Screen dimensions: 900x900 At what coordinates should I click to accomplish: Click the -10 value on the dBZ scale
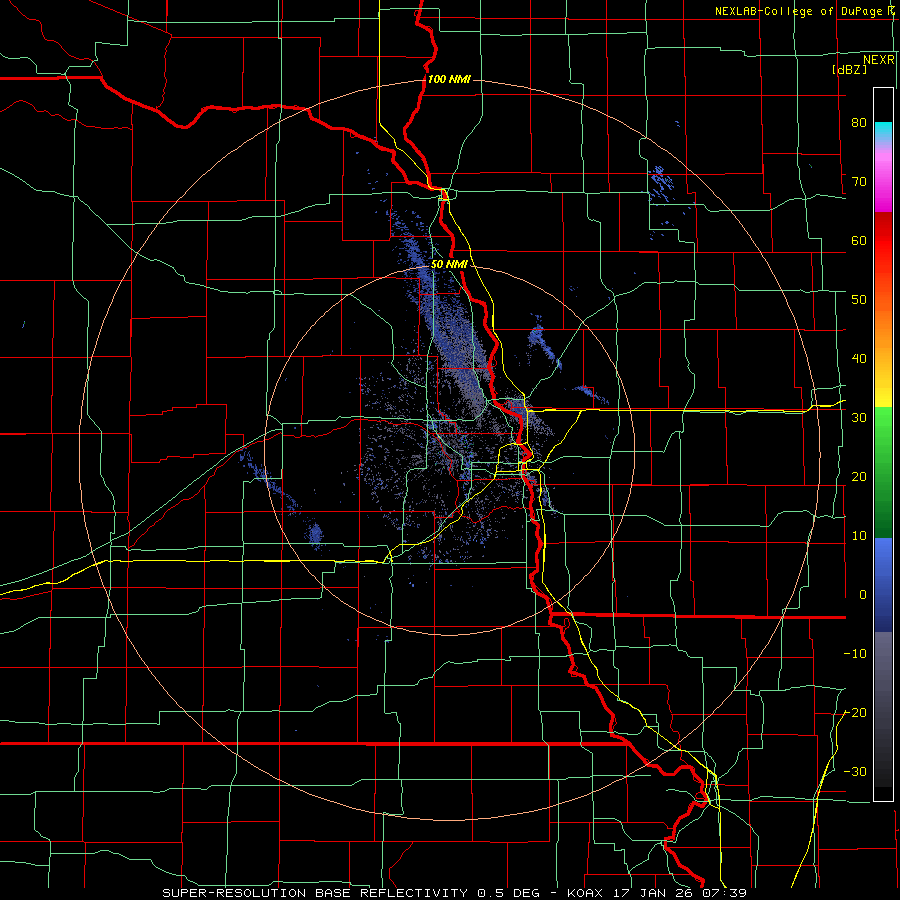[x=855, y=654]
